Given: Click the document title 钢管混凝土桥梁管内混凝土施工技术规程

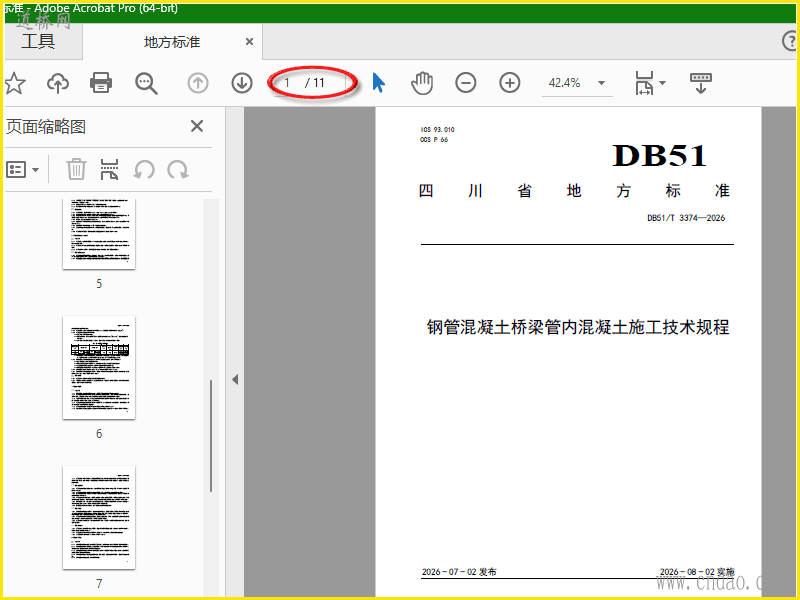Looking at the screenshot, I should pyautogui.click(x=578, y=327).
